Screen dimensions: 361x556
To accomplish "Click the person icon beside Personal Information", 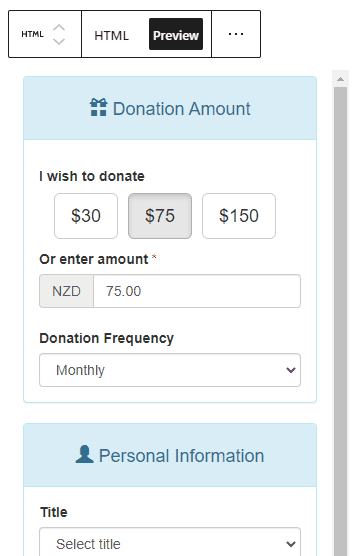I will point(84,454).
